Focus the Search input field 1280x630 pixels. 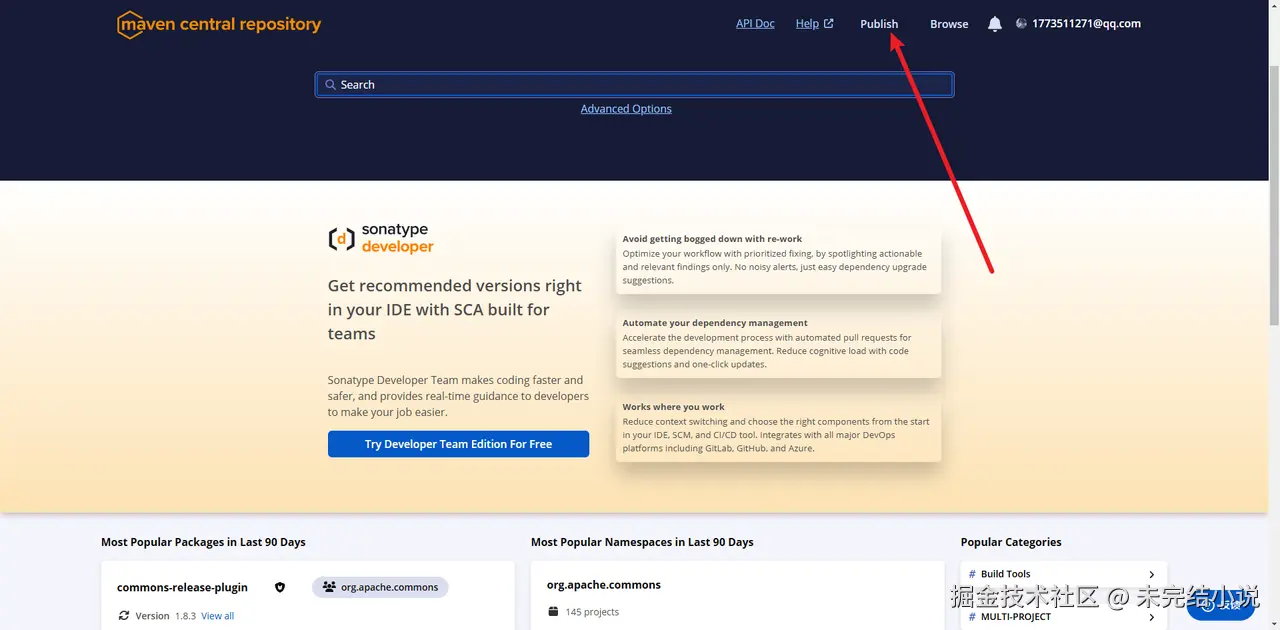tap(634, 85)
